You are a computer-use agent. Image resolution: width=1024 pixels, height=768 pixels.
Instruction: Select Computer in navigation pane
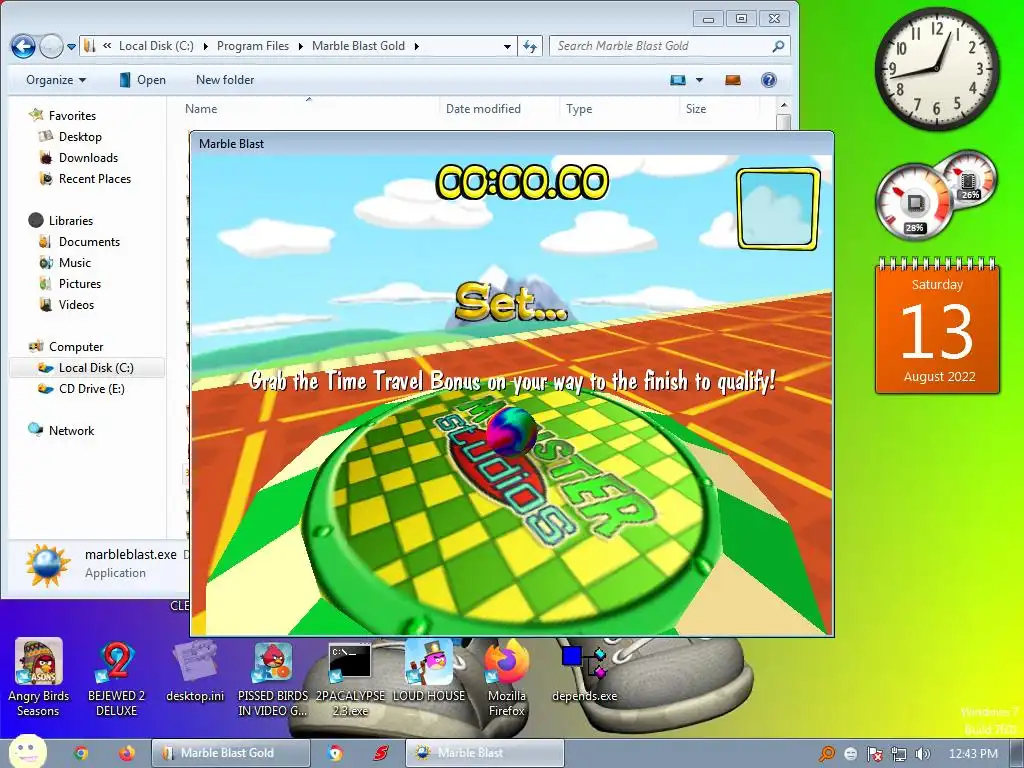click(x=76, y=347)
